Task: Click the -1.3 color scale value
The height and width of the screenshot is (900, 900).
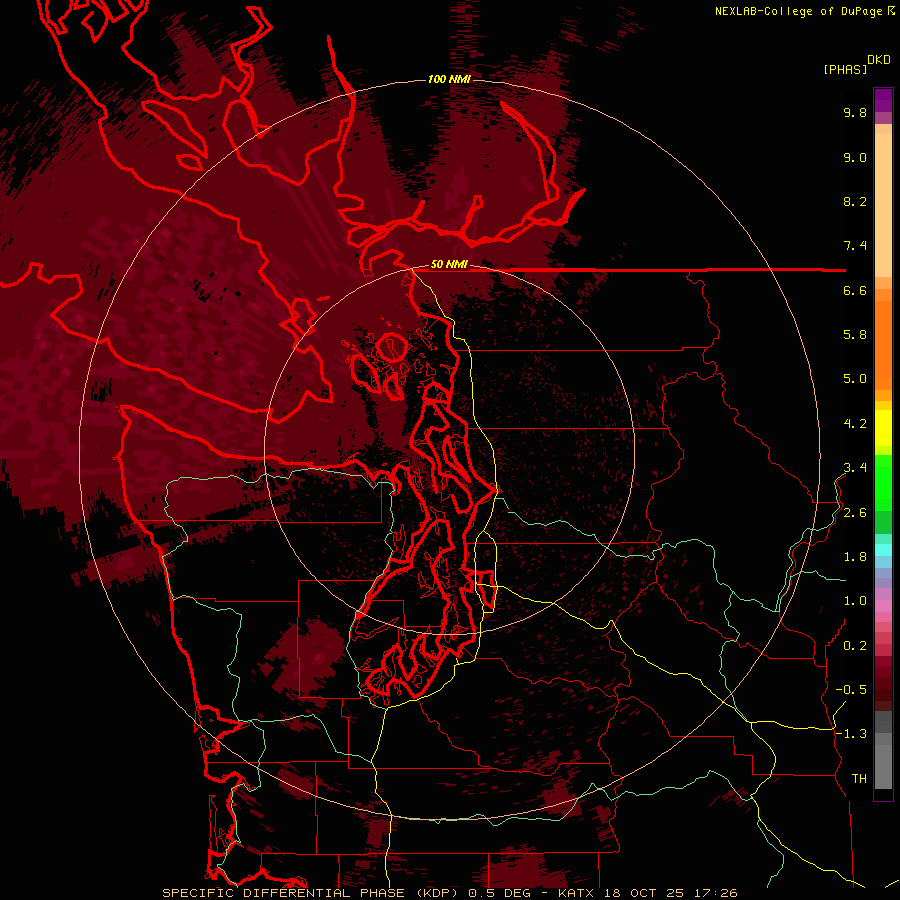Action: coord(851,734)
